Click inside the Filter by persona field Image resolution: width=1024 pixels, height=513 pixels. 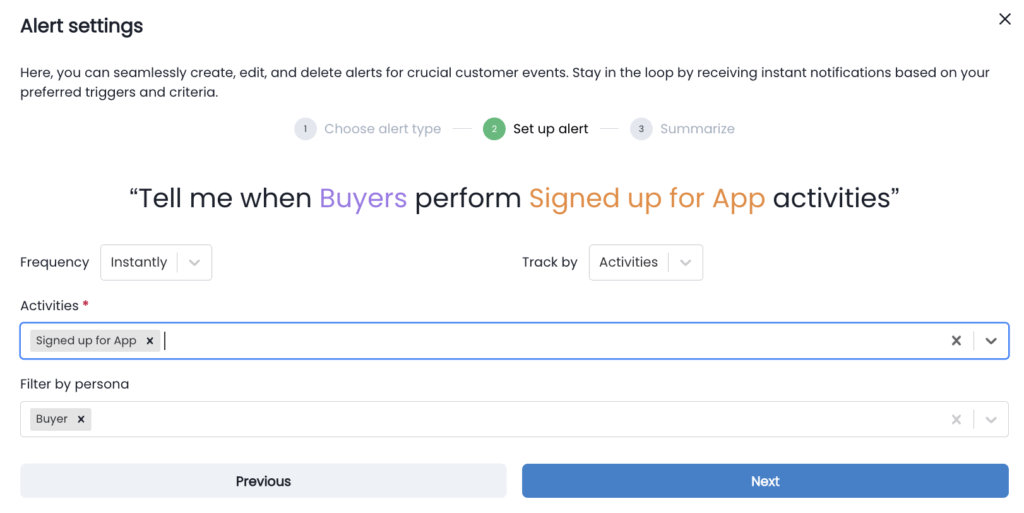[x=500, y=420]
